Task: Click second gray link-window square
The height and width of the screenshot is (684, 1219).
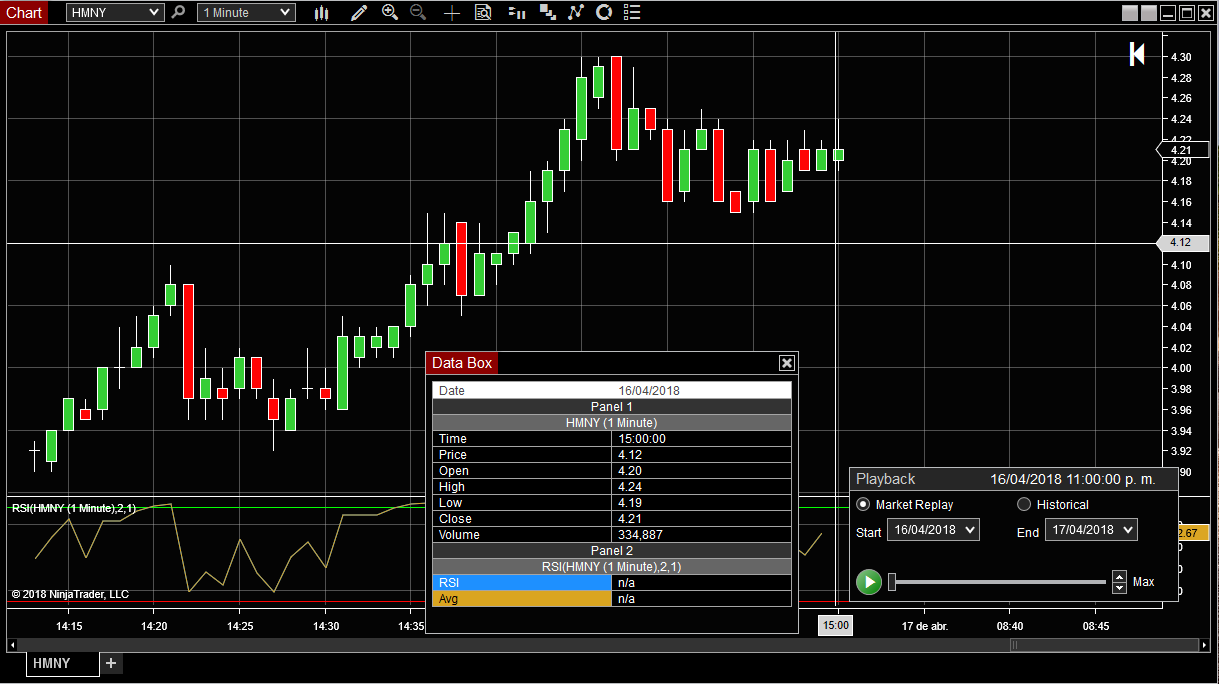Action: click(x=1149, y=13)
